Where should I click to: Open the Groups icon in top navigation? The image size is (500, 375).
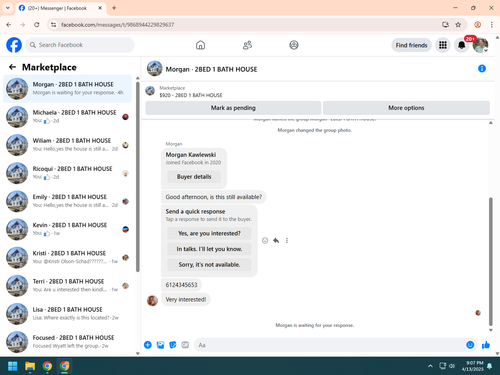[294, 45]
